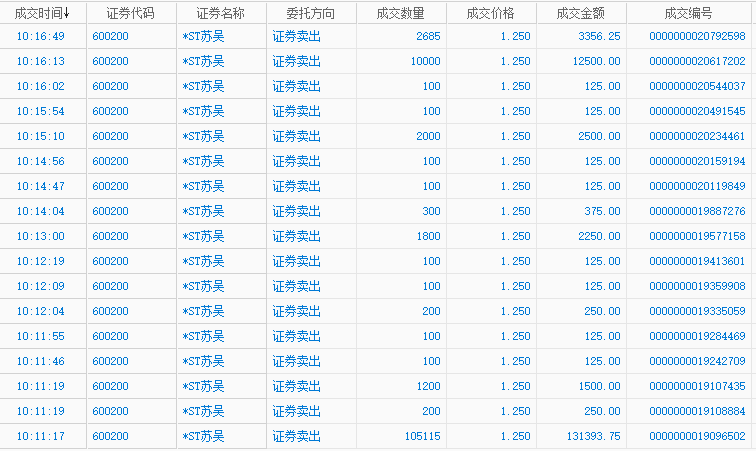Click trade number 0000000019887276

tap(697, 211)
